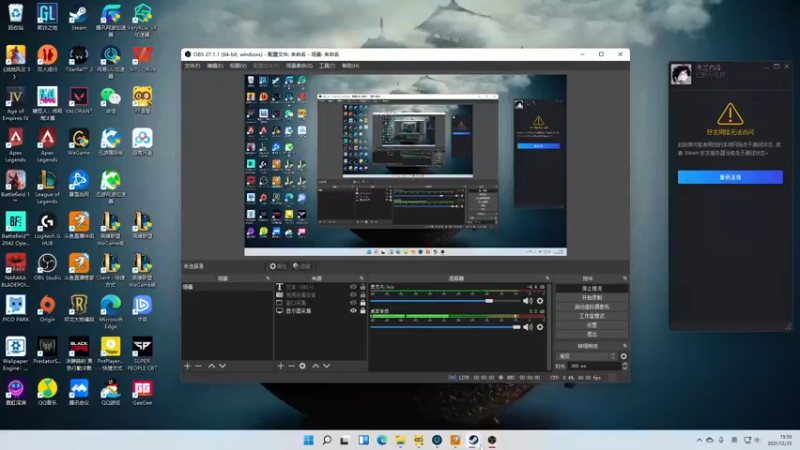The width and height of the screenshot is (800, 450).
Task: Add a new source with the Sources plus icon
Action: coord(280,366)
